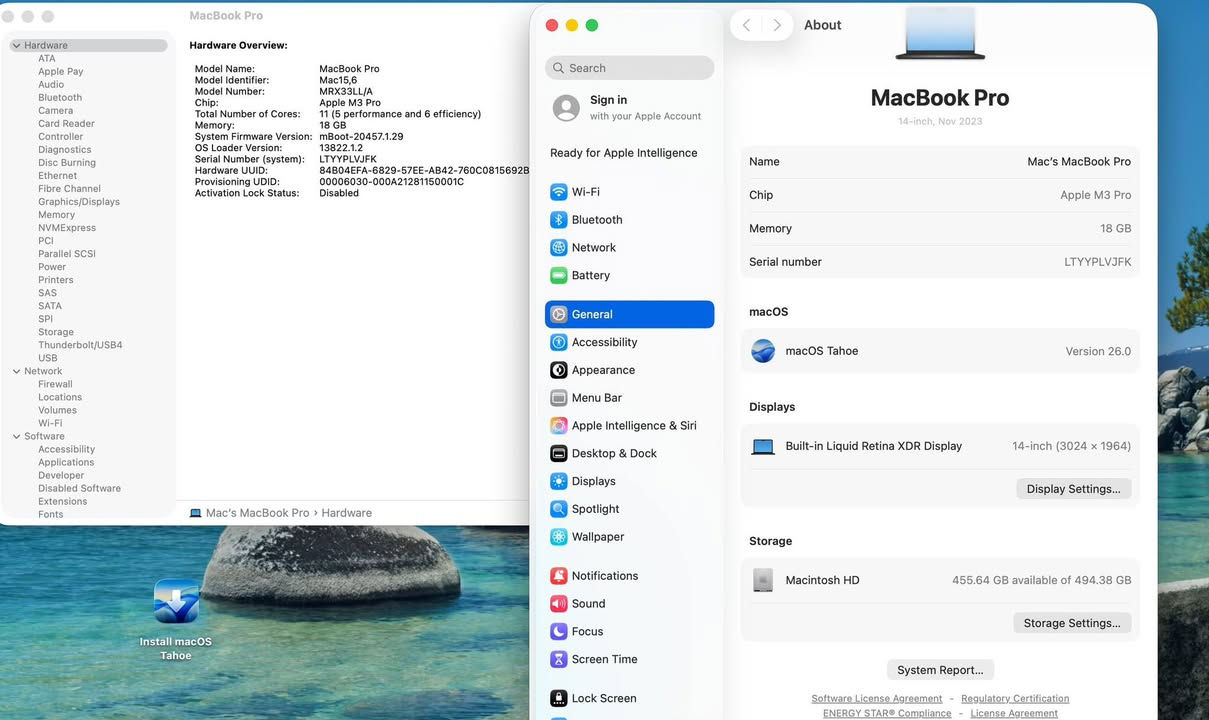Collapse the Network group in System Information sidebar
The image size is (1209, 720).
[x=16, y=371]
